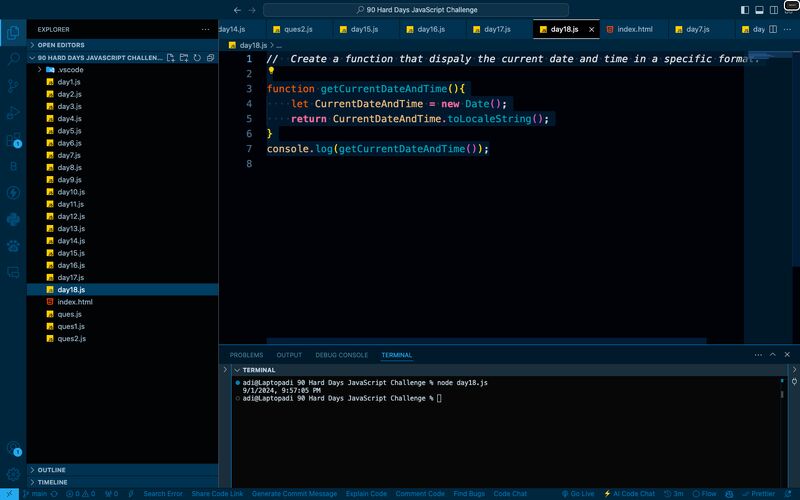Toggle Go Live server in status bar

point(578,494)
